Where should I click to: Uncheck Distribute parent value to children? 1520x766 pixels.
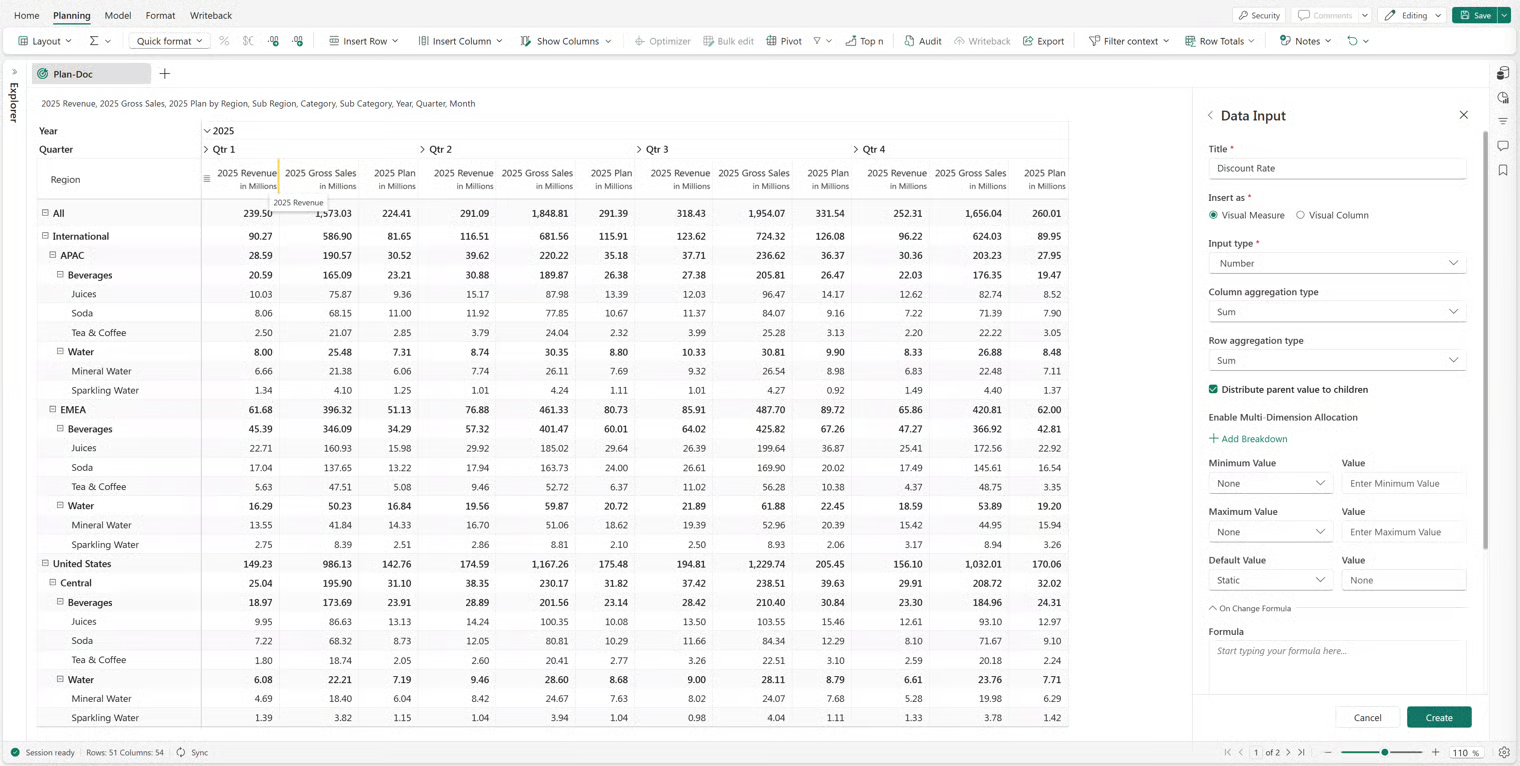(x=1213, y=389)
